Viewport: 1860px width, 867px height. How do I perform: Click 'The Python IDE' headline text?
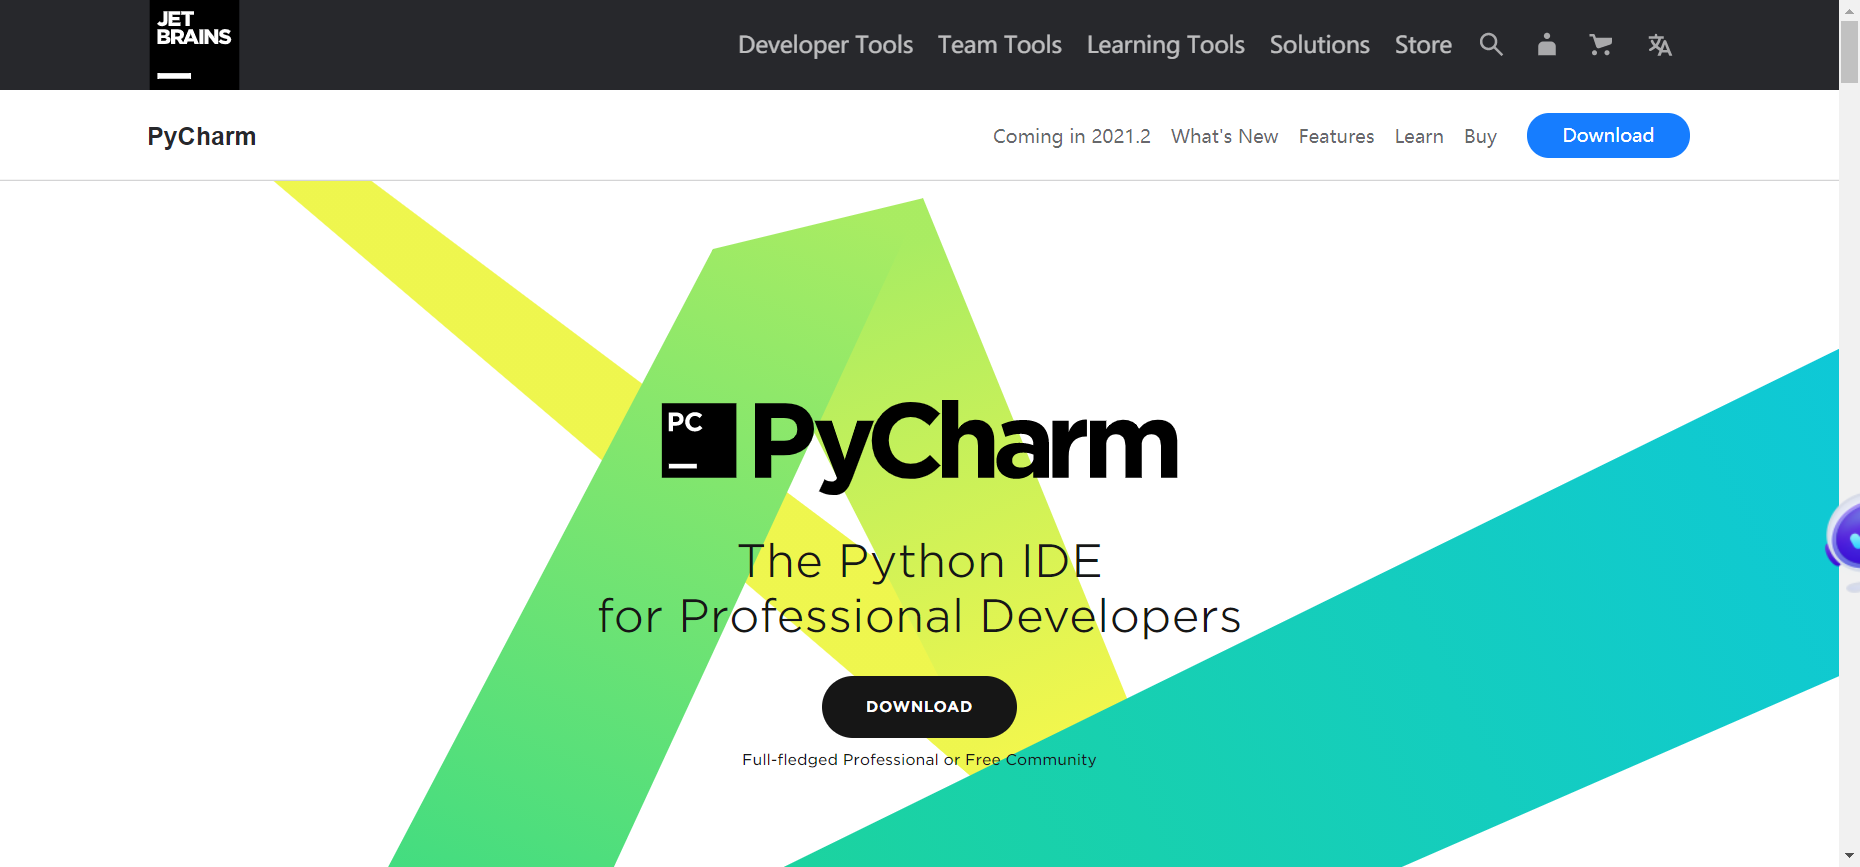pos(920,561)
